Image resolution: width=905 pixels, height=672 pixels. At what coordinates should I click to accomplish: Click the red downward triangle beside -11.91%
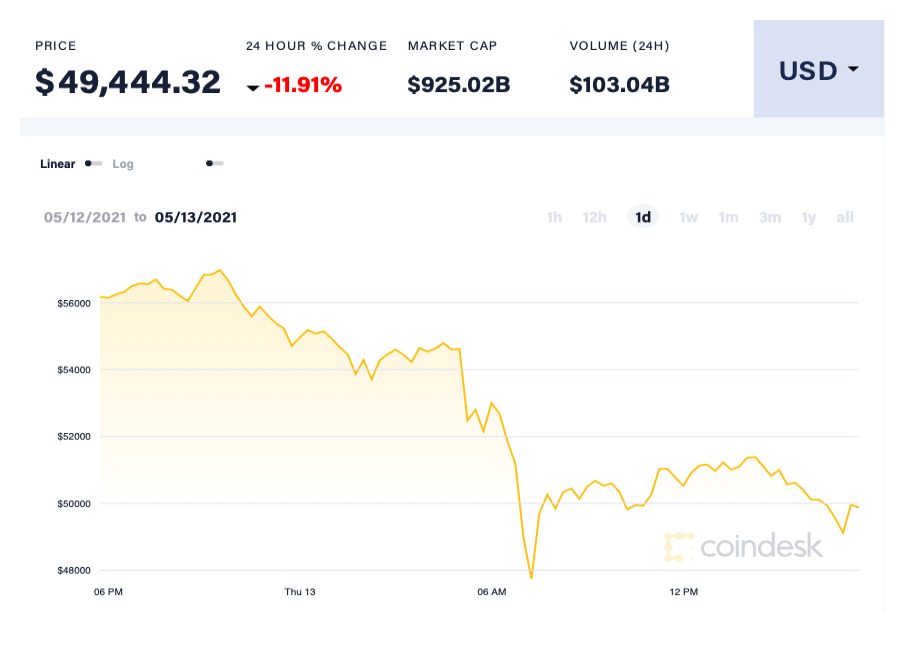pyautogui.click(x=254, y=86)
